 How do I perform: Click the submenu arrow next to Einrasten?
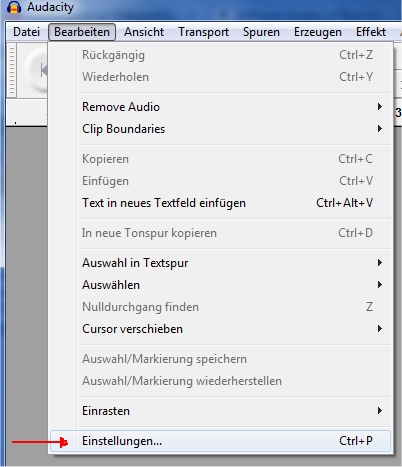pyautogui.click(x=380, y=411)
